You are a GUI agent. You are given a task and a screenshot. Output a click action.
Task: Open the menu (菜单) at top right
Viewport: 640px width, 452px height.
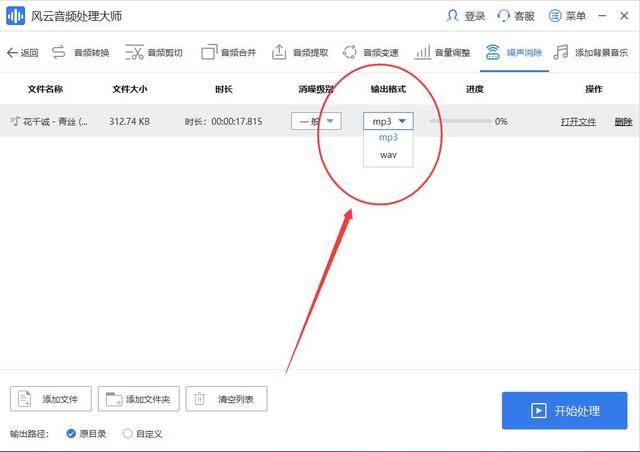pyautogui.click(x=567, y=16)
